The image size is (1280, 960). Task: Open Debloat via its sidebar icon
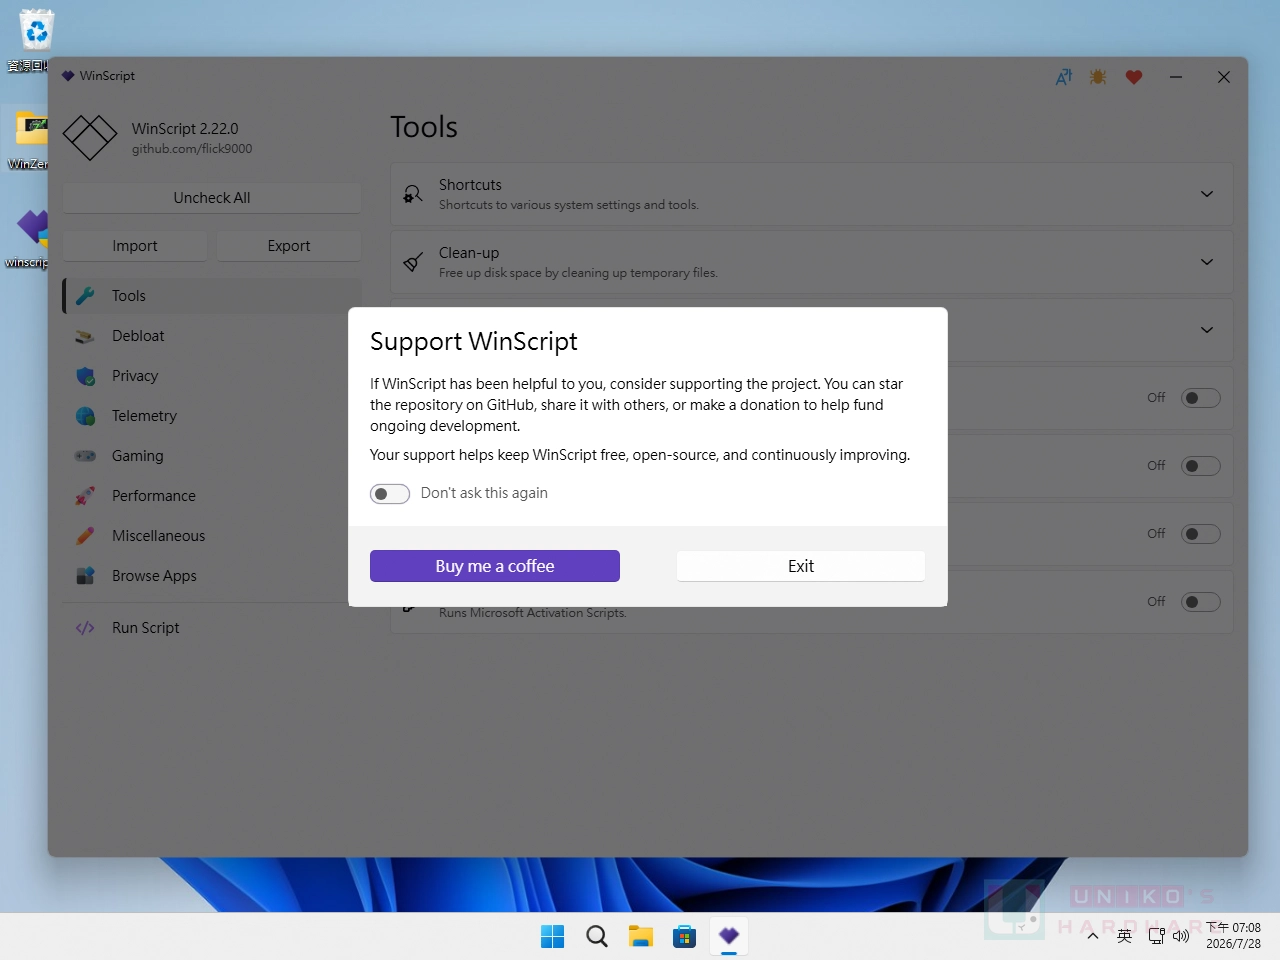point(85,336)
